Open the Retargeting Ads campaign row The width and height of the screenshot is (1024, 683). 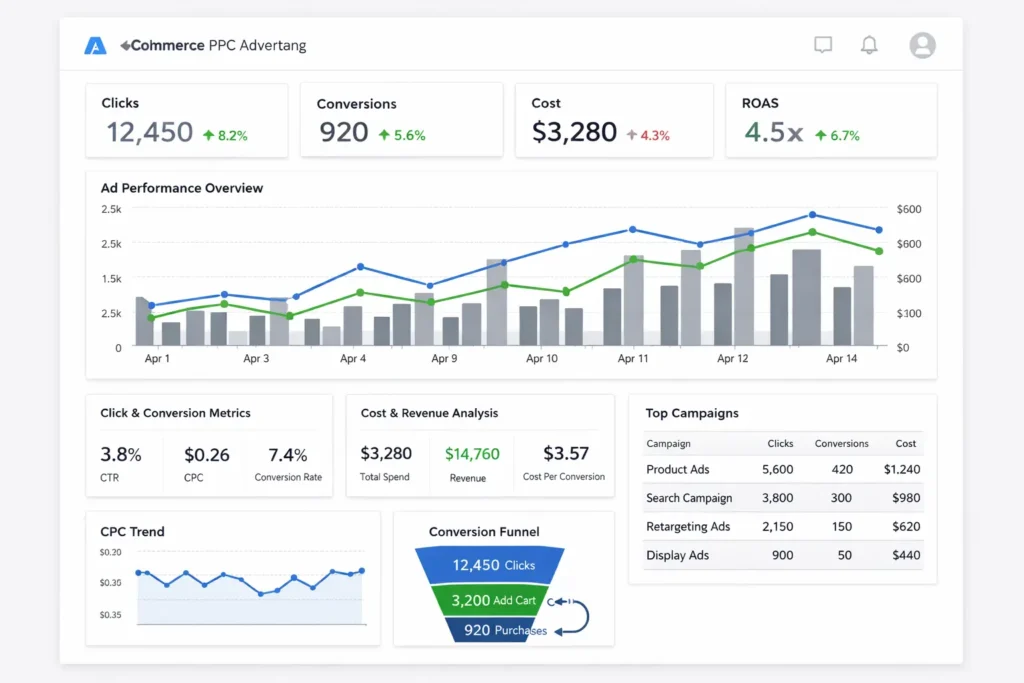click(782, 526)
